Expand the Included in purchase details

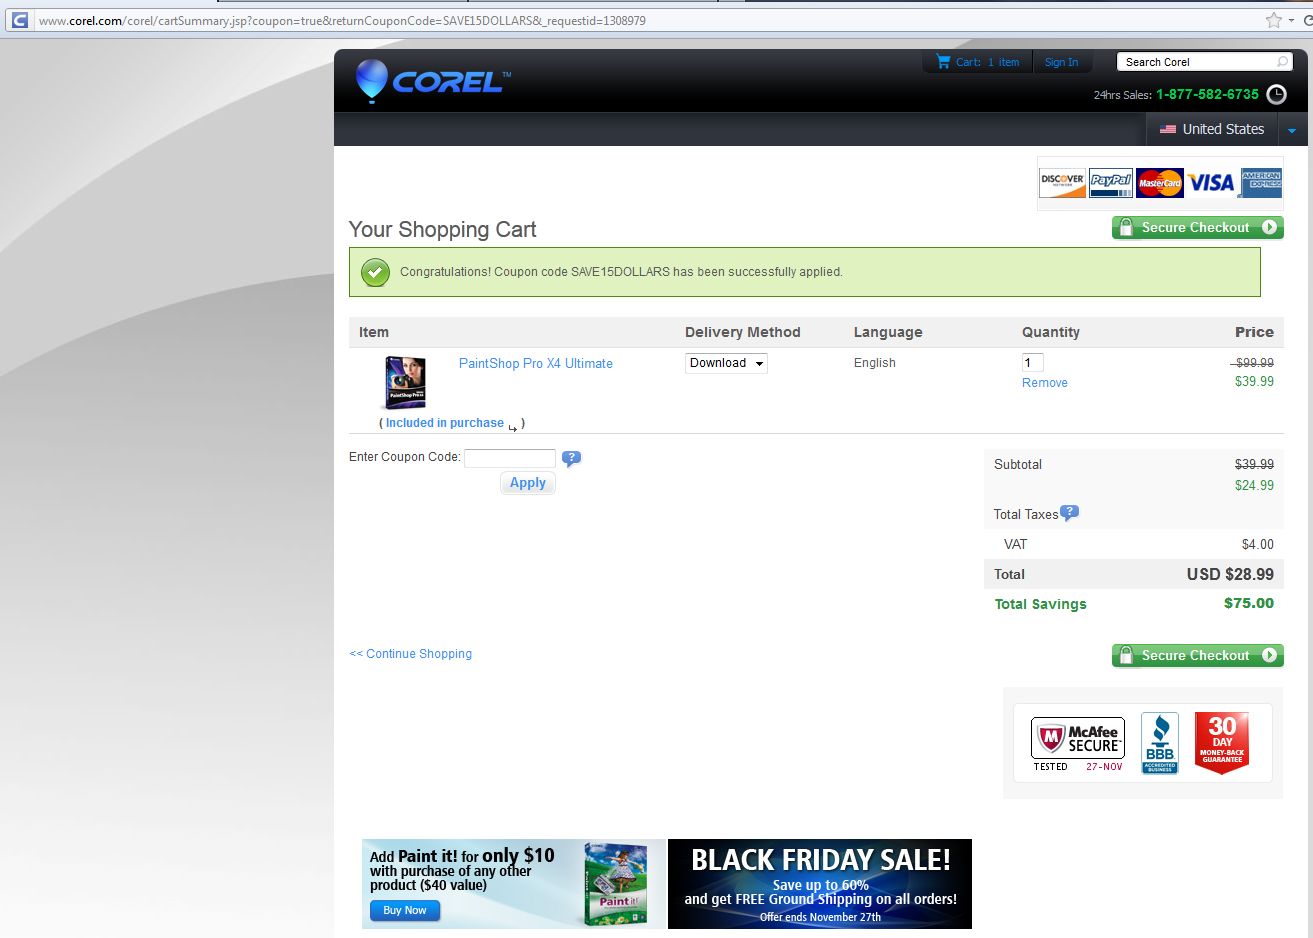pos(446,423)
